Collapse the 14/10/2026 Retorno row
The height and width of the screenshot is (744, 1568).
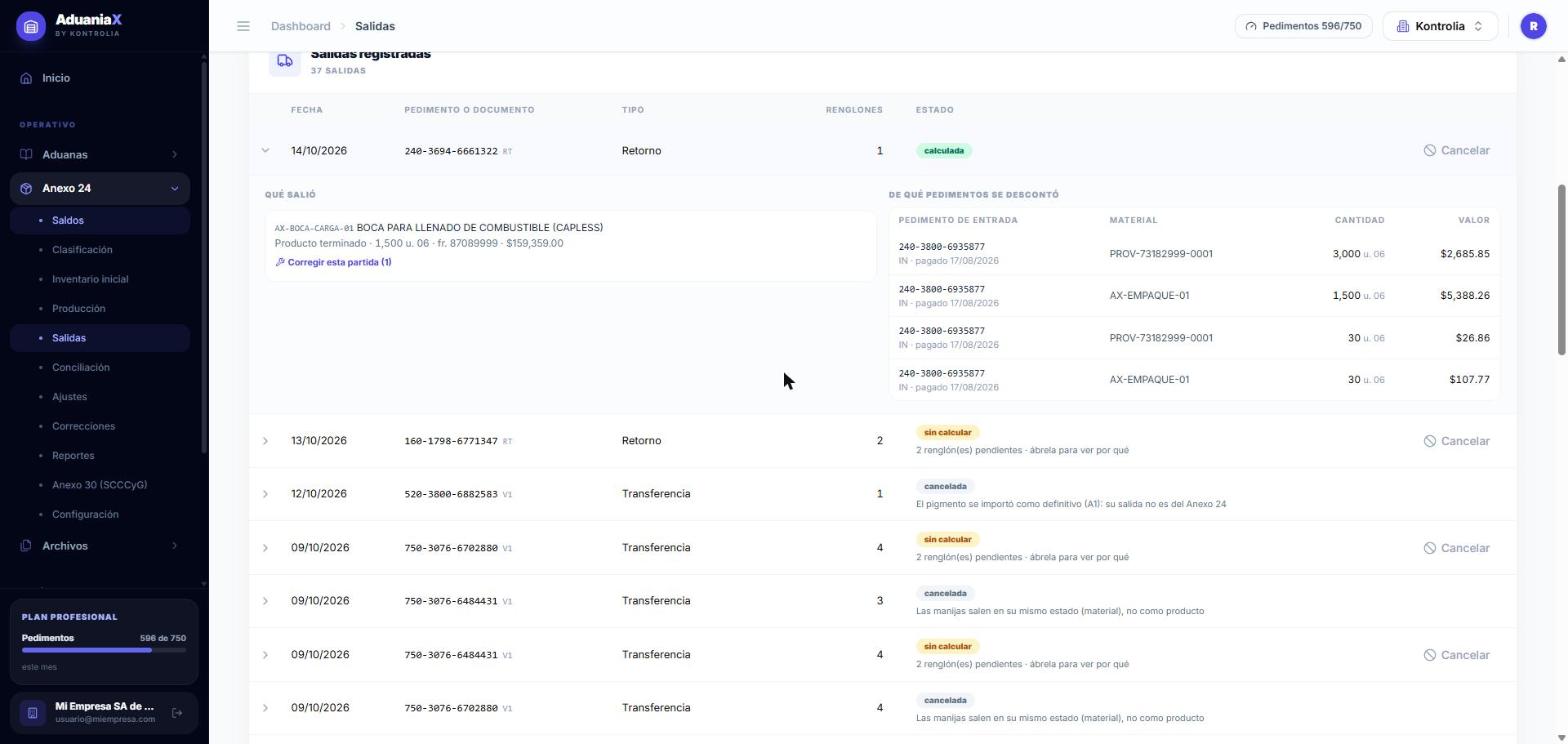click(265, 151)
